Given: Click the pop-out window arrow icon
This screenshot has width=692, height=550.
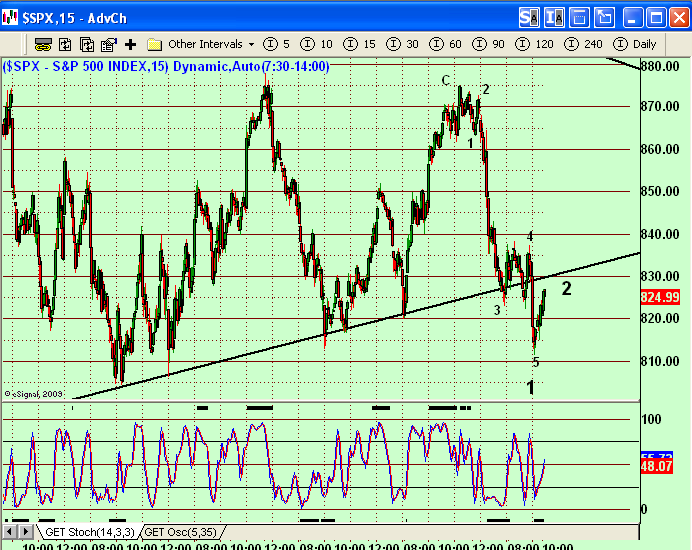Looking at the screenshot, I should click(604, 18).
